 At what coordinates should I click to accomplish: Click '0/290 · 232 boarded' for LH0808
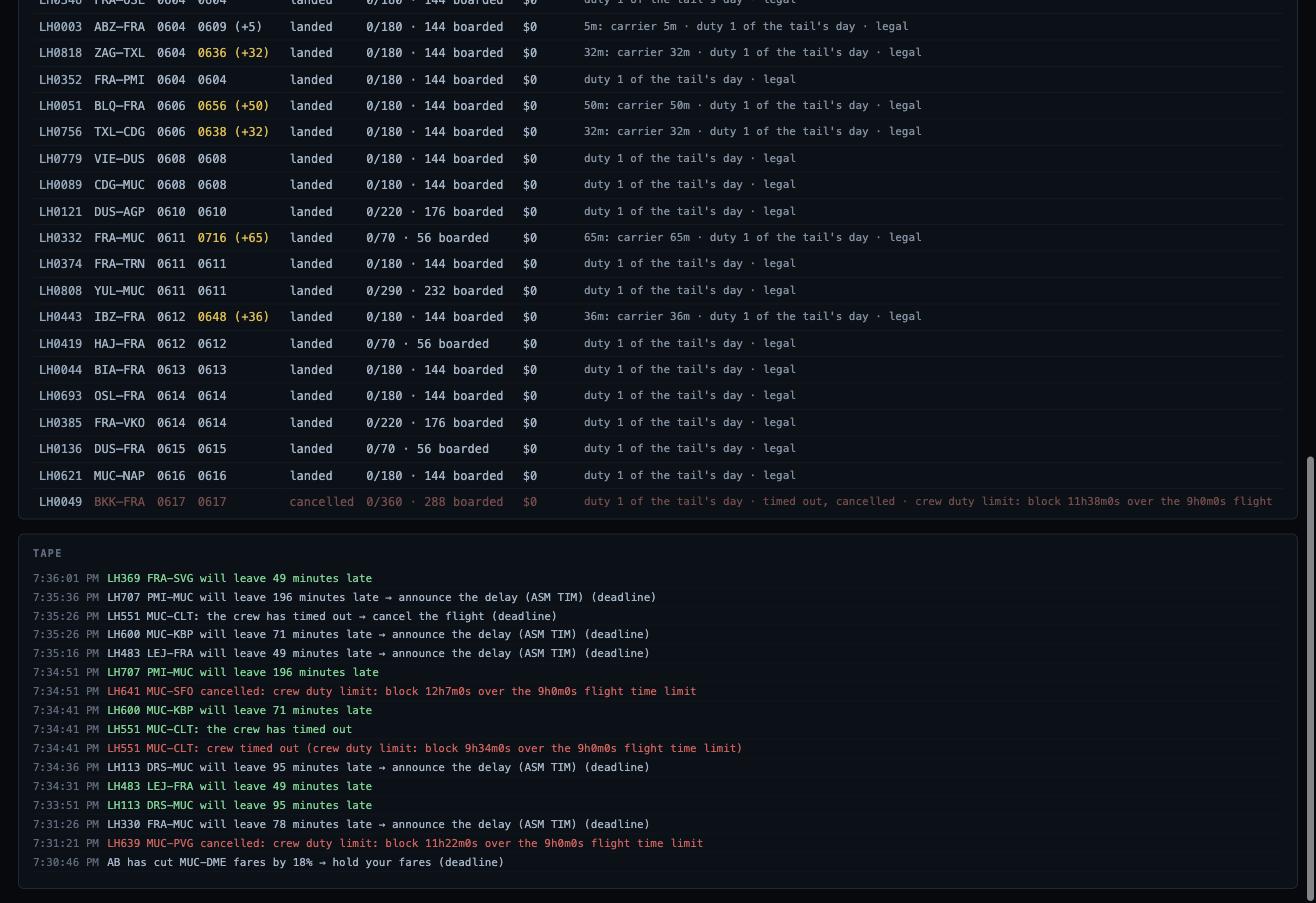(x=434, y=290)
